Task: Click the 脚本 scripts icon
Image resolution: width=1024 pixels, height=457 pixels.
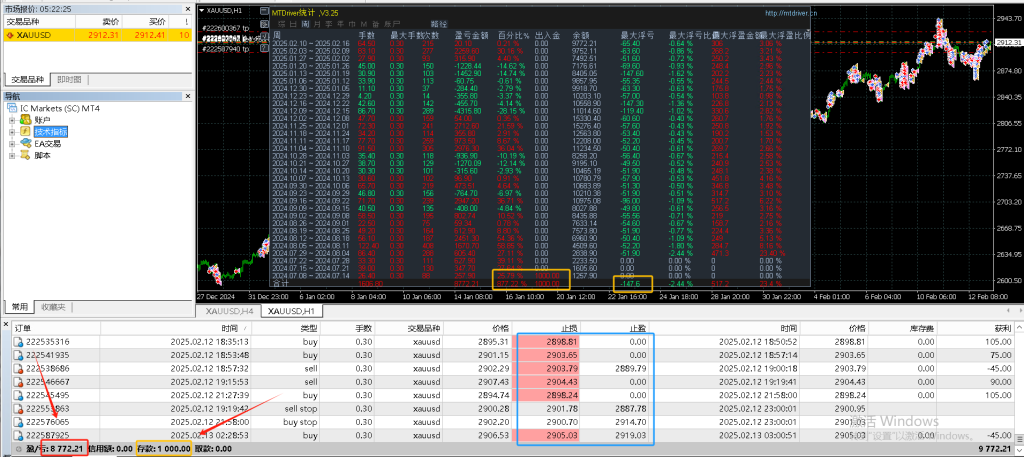Action: click(x=26, y=156)
